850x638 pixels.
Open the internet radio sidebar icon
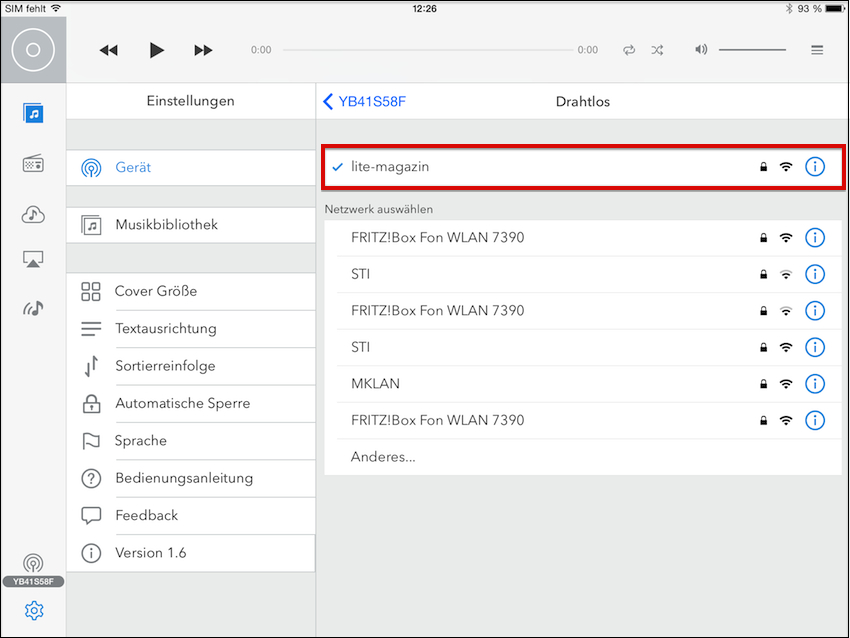coord(34,164)
